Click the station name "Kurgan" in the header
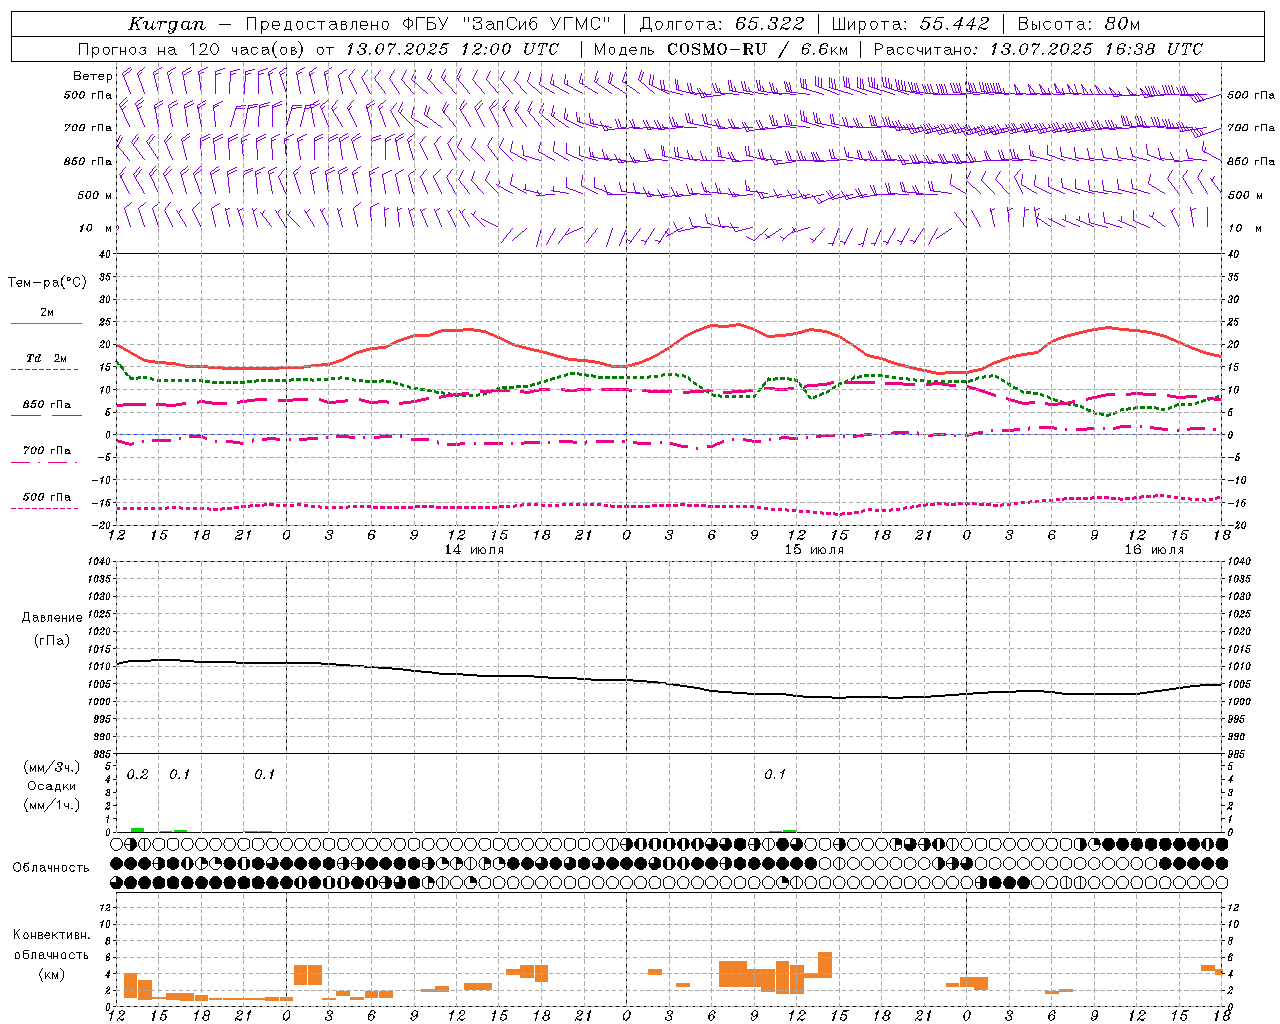Image resolution: width=1280 pixels, height=1024 pixels. (x=167, y=24)
